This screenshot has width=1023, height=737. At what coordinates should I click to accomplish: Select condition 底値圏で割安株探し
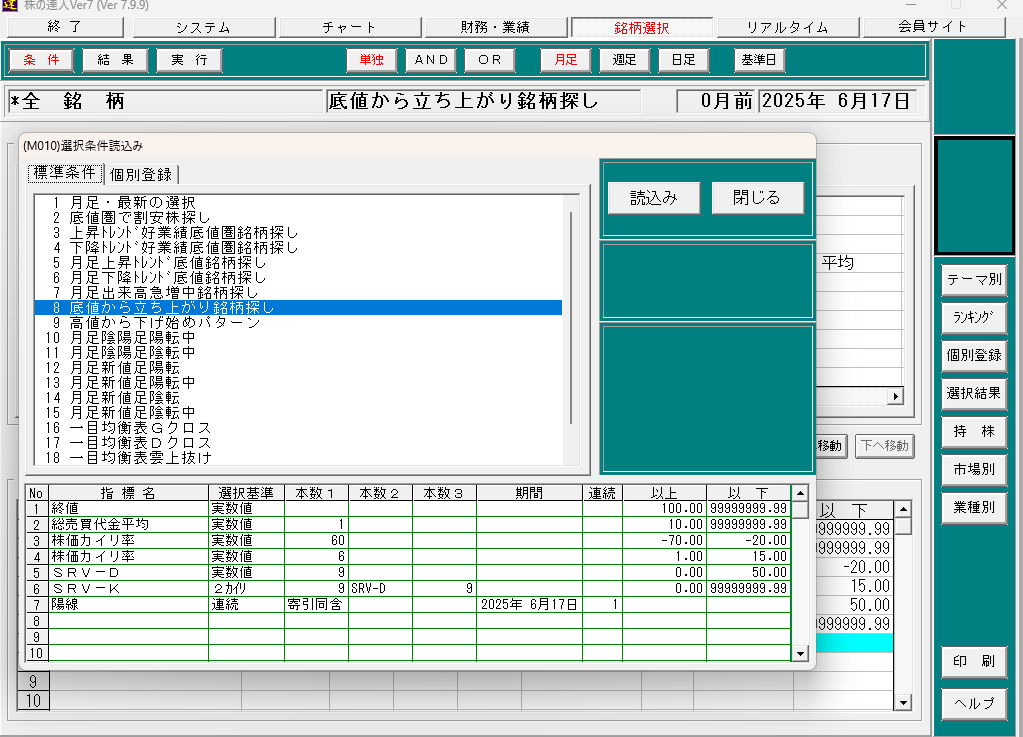[298, 218]
